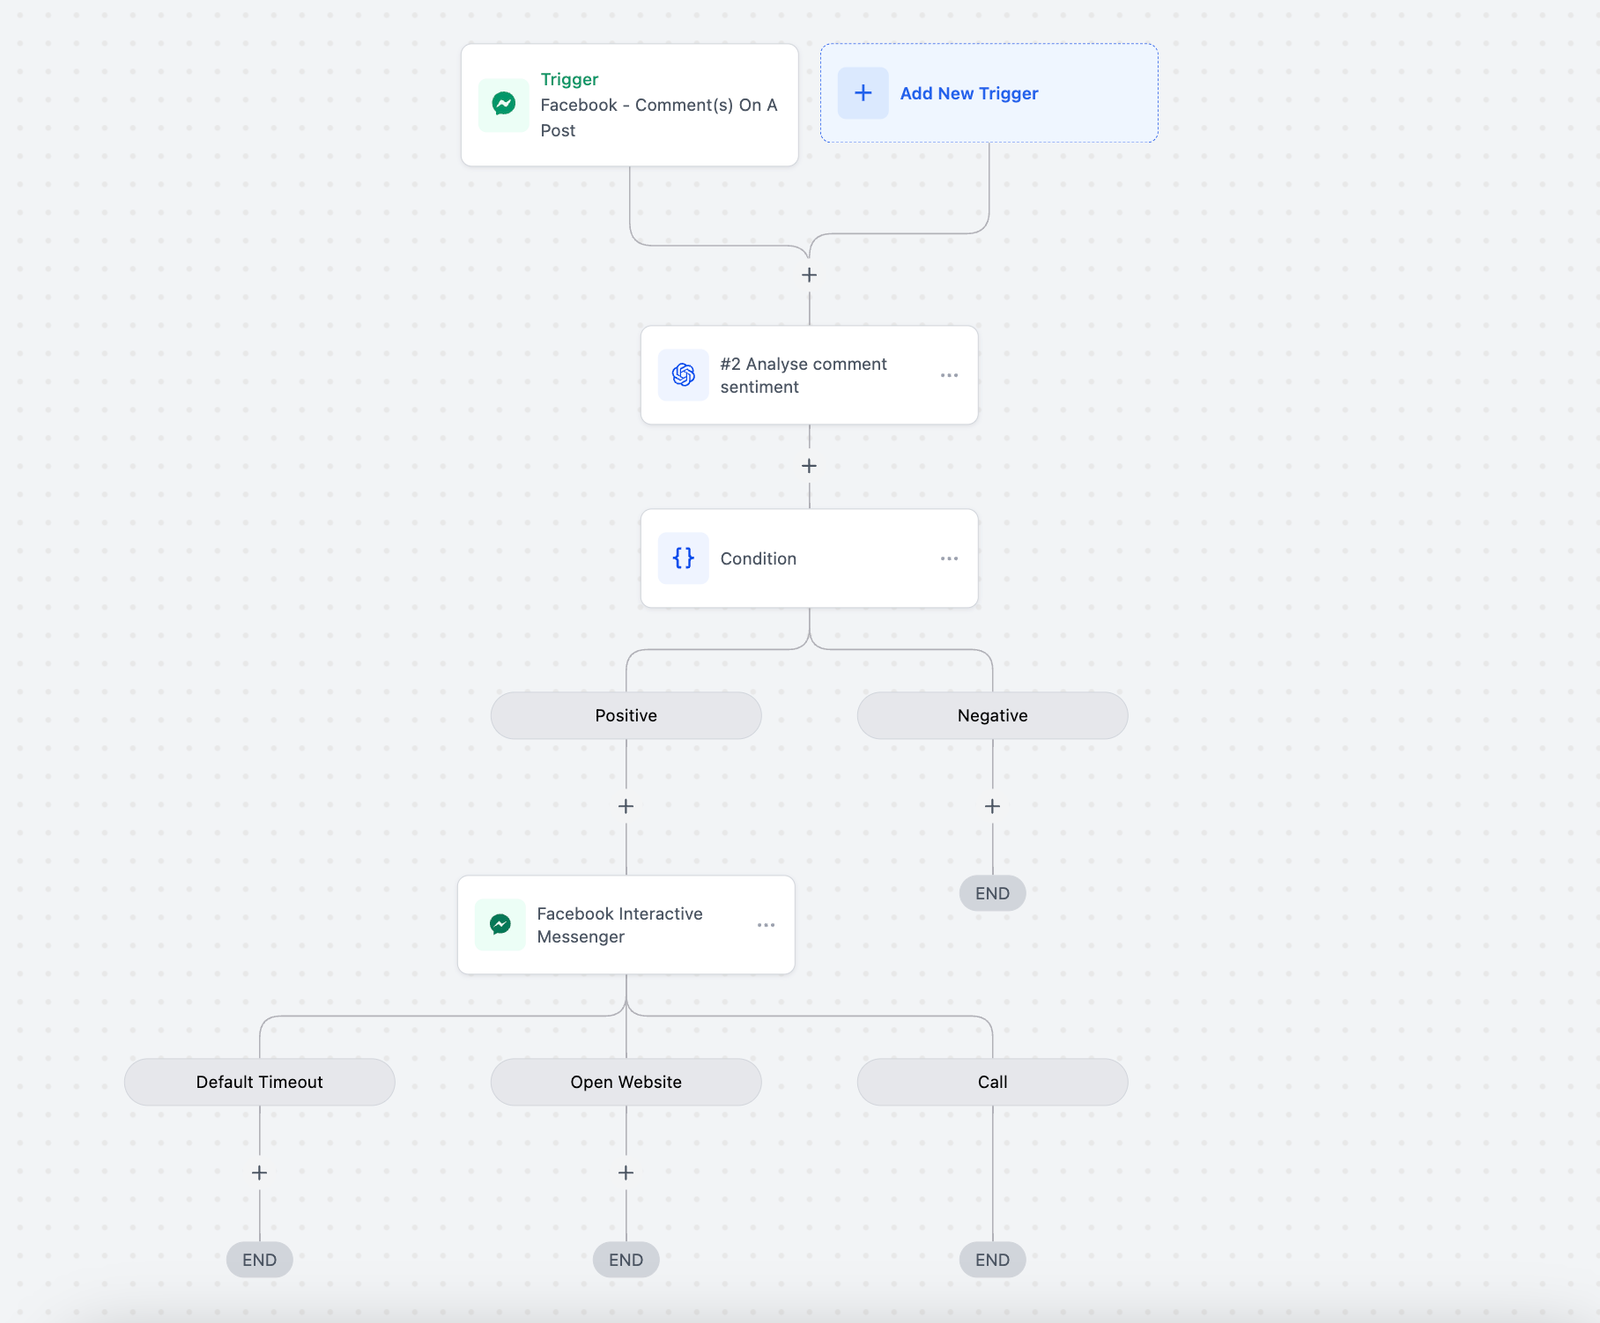Insert a step under Open Website branch
The width and height of the screenshot is (1600, 1323).
click(x=626, y=1173)
